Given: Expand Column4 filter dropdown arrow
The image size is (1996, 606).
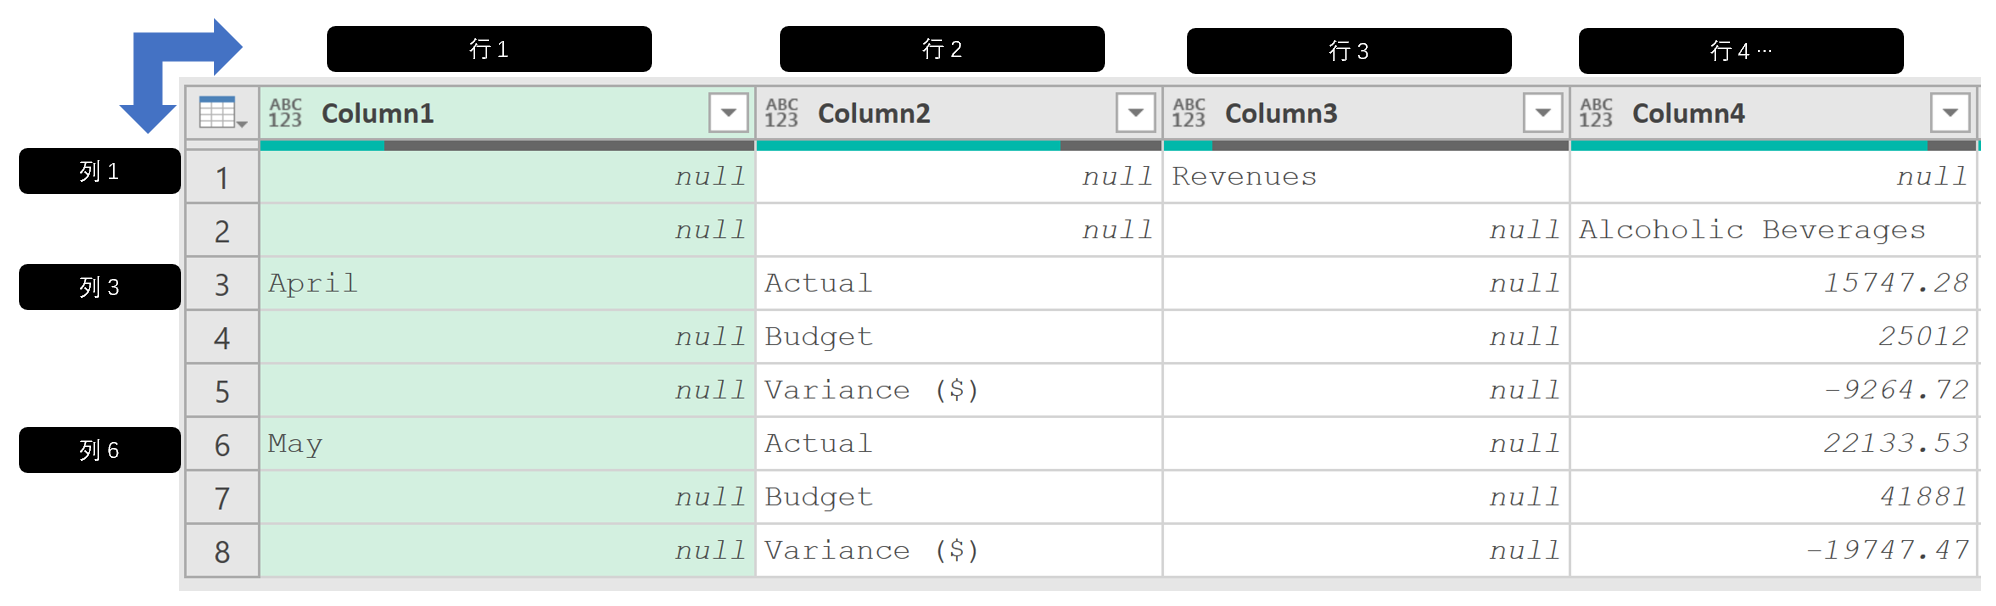Looking at the screenshot, I should 1950,113.
